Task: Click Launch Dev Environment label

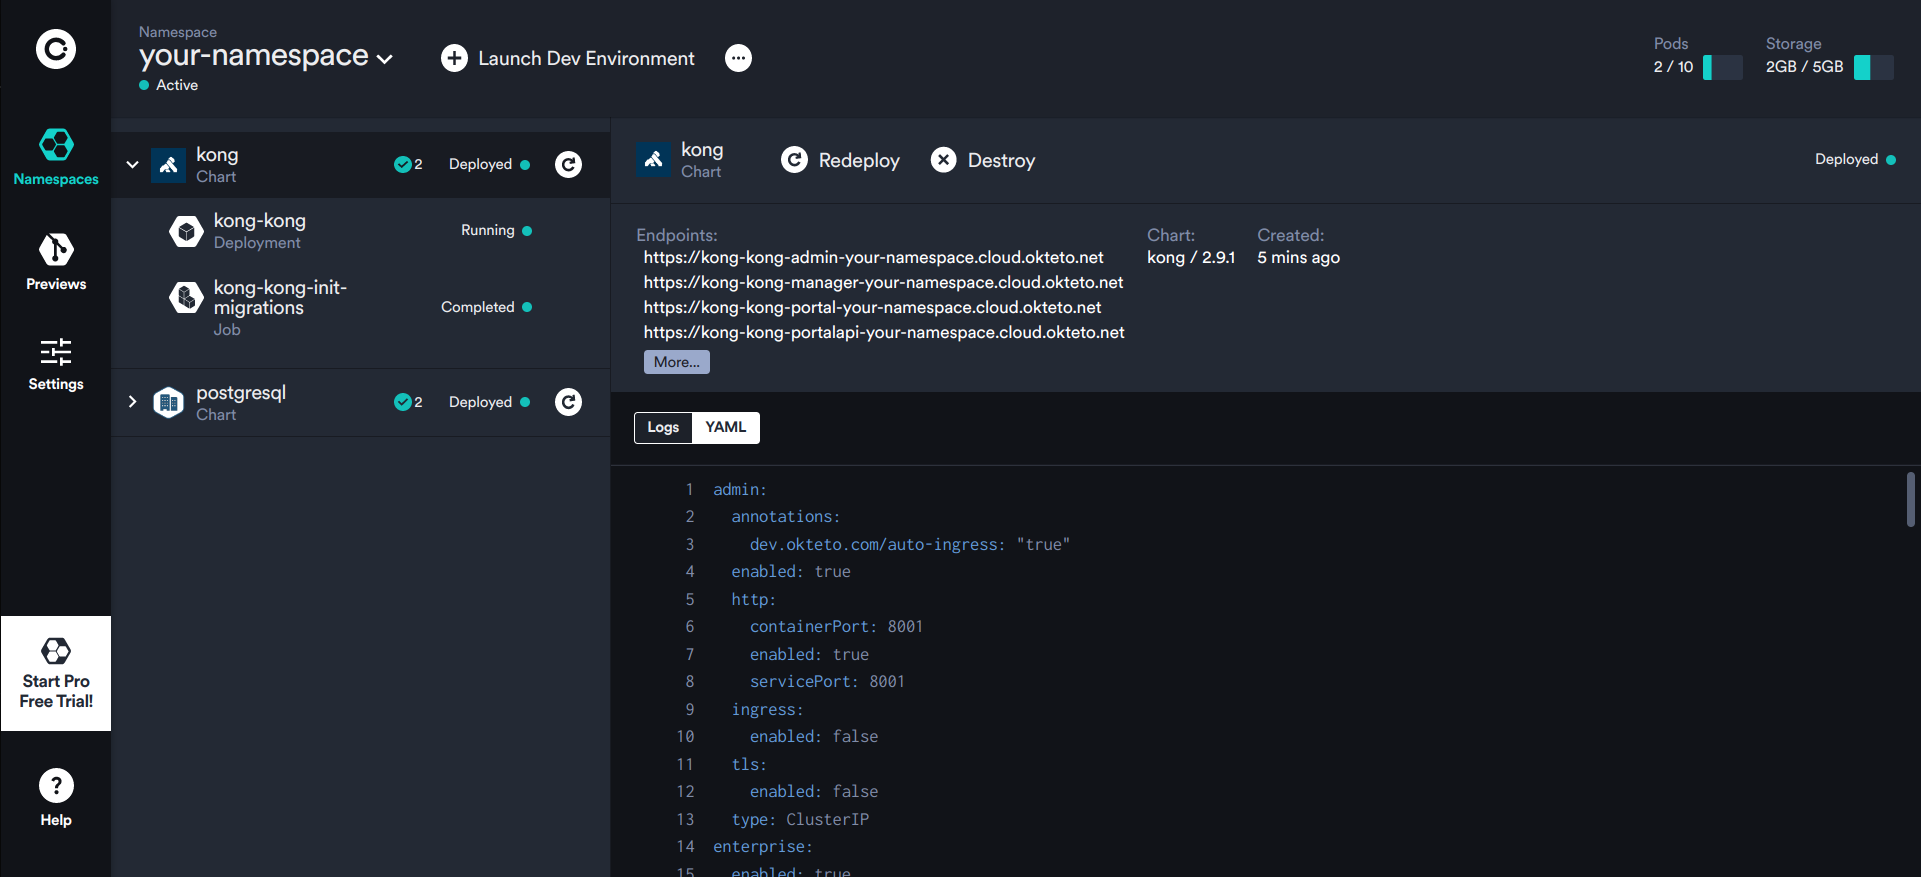Action: tap(586, 59)
